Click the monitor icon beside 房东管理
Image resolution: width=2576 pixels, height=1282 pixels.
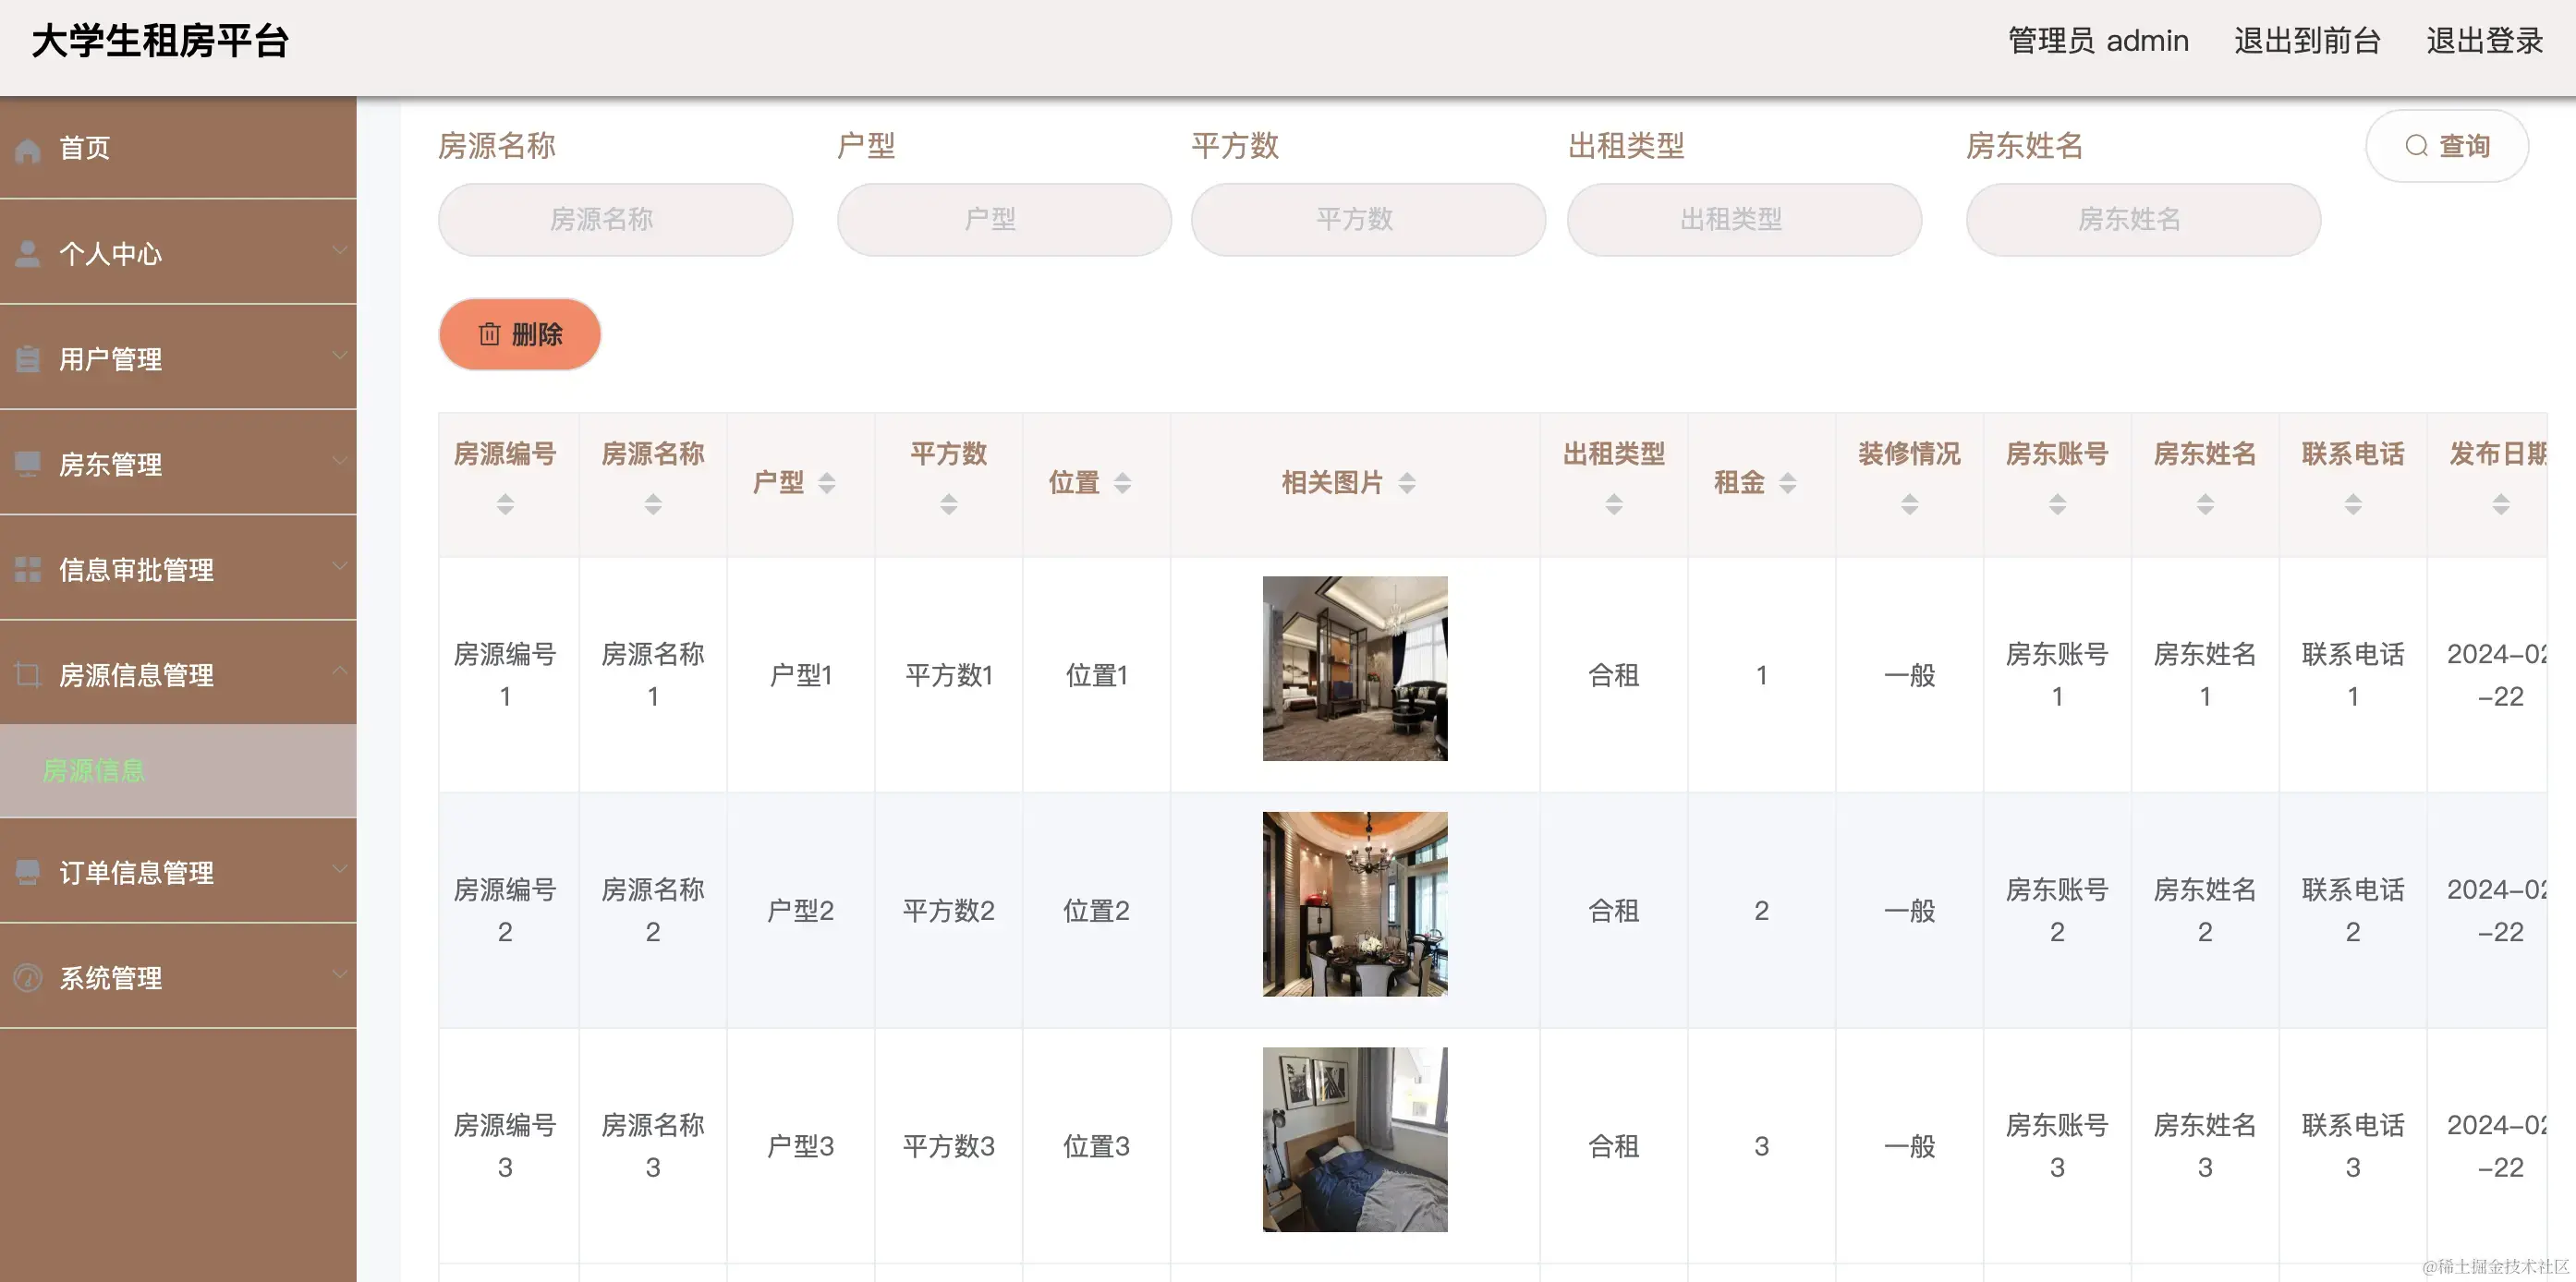[x=27, y=462]
